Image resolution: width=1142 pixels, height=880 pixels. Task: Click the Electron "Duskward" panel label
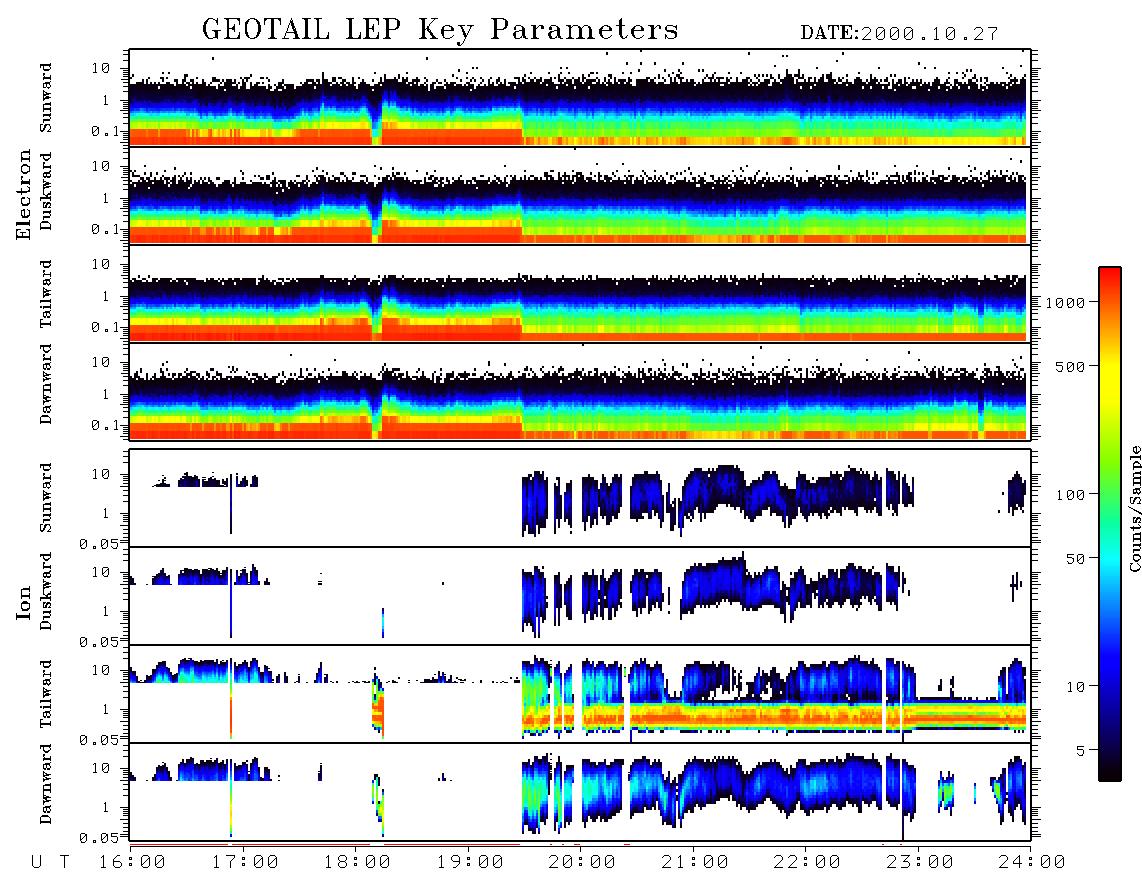(46, 191)
